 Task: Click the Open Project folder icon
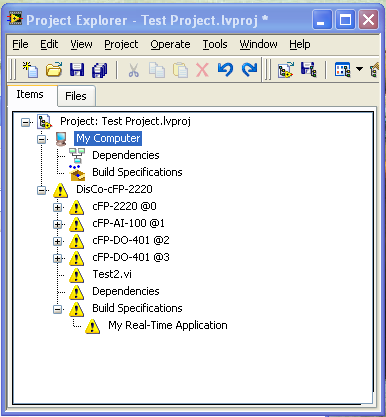pyautogui.click(x=54, y=70)
